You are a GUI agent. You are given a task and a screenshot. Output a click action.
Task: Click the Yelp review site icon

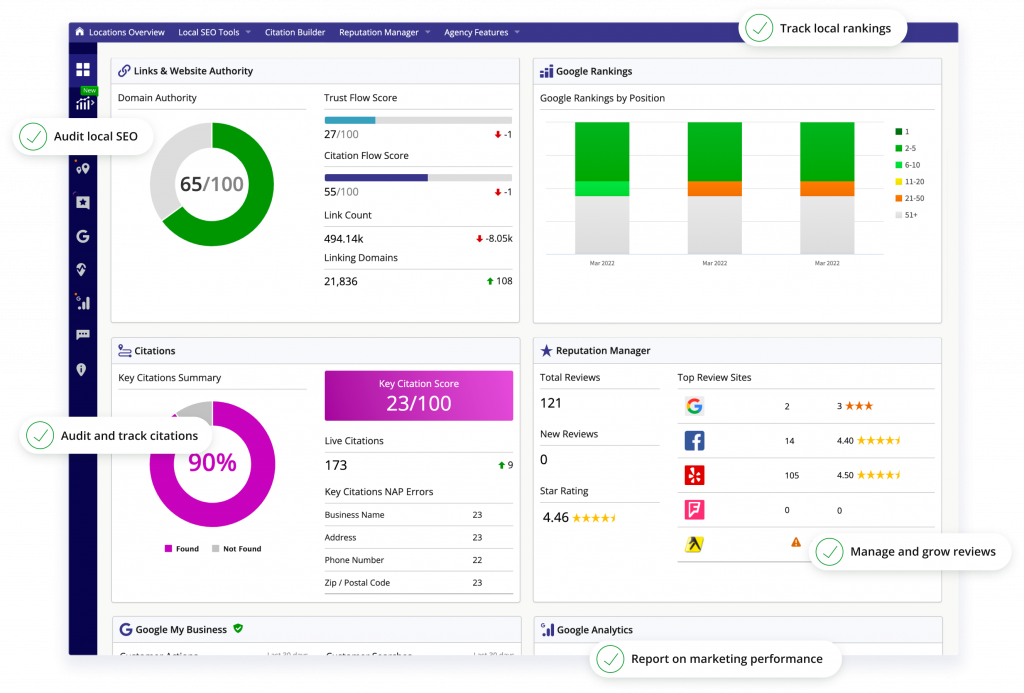point(695,475)
